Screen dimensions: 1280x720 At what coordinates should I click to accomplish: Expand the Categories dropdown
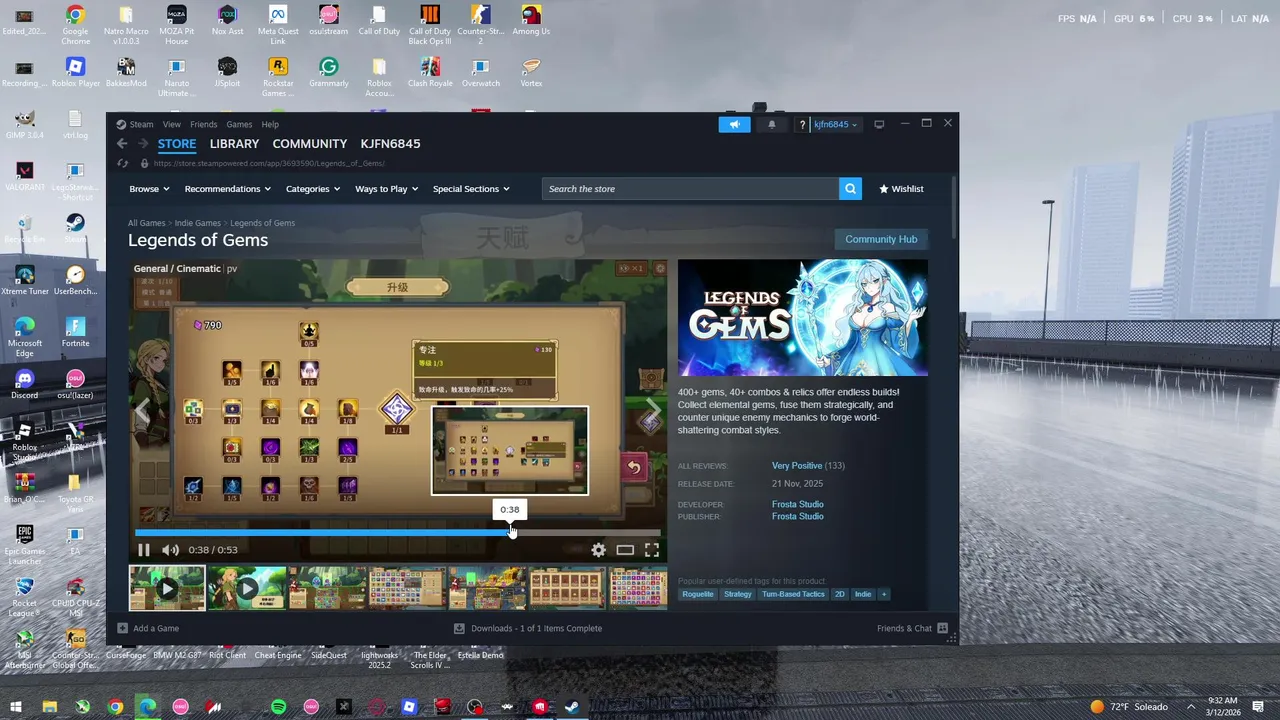(x=313, y=189)
